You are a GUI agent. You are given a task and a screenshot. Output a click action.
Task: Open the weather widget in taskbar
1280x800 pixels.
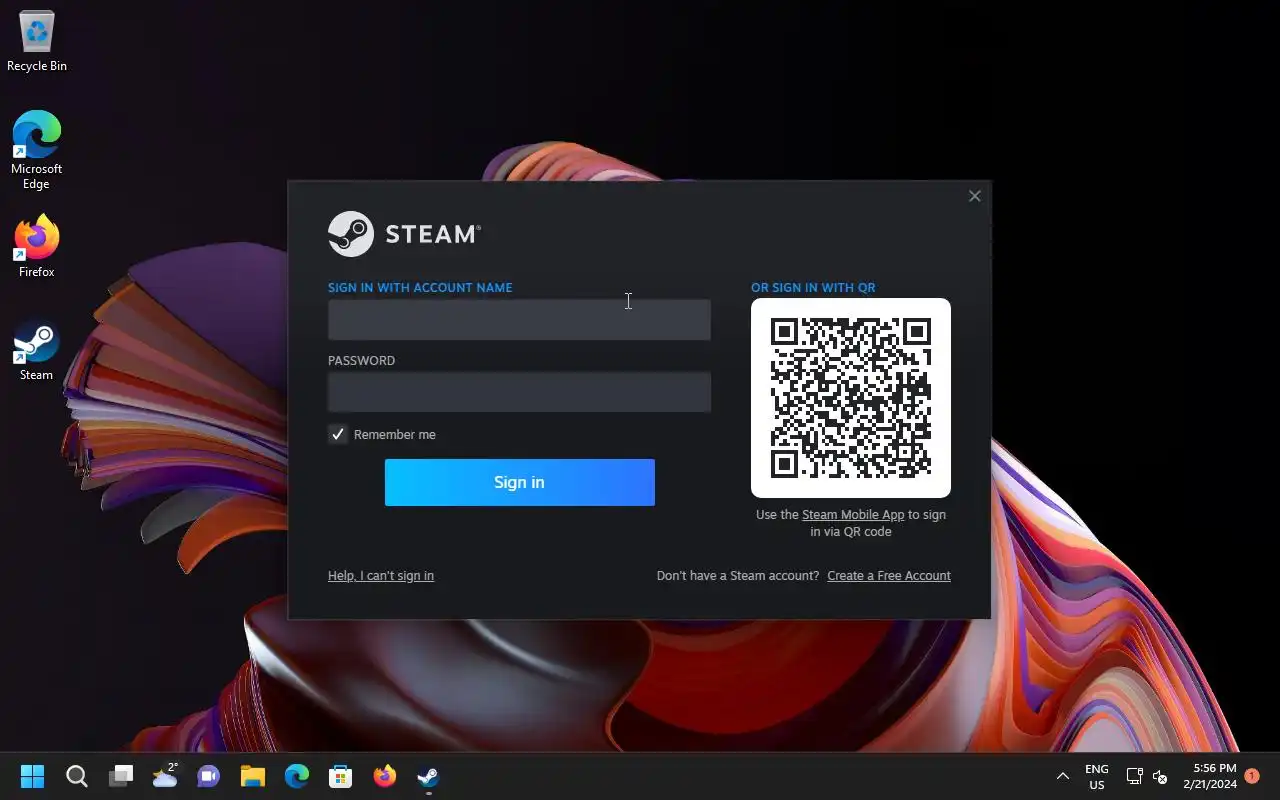point(165,776)
